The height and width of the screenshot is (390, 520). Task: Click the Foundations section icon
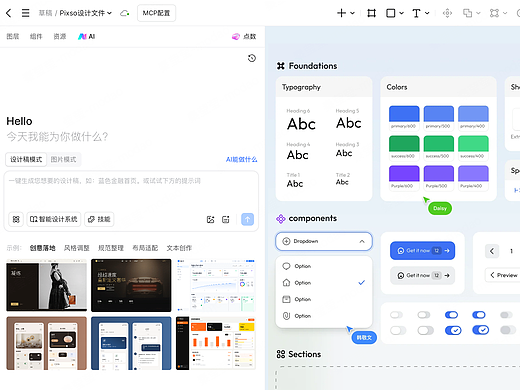281,66
